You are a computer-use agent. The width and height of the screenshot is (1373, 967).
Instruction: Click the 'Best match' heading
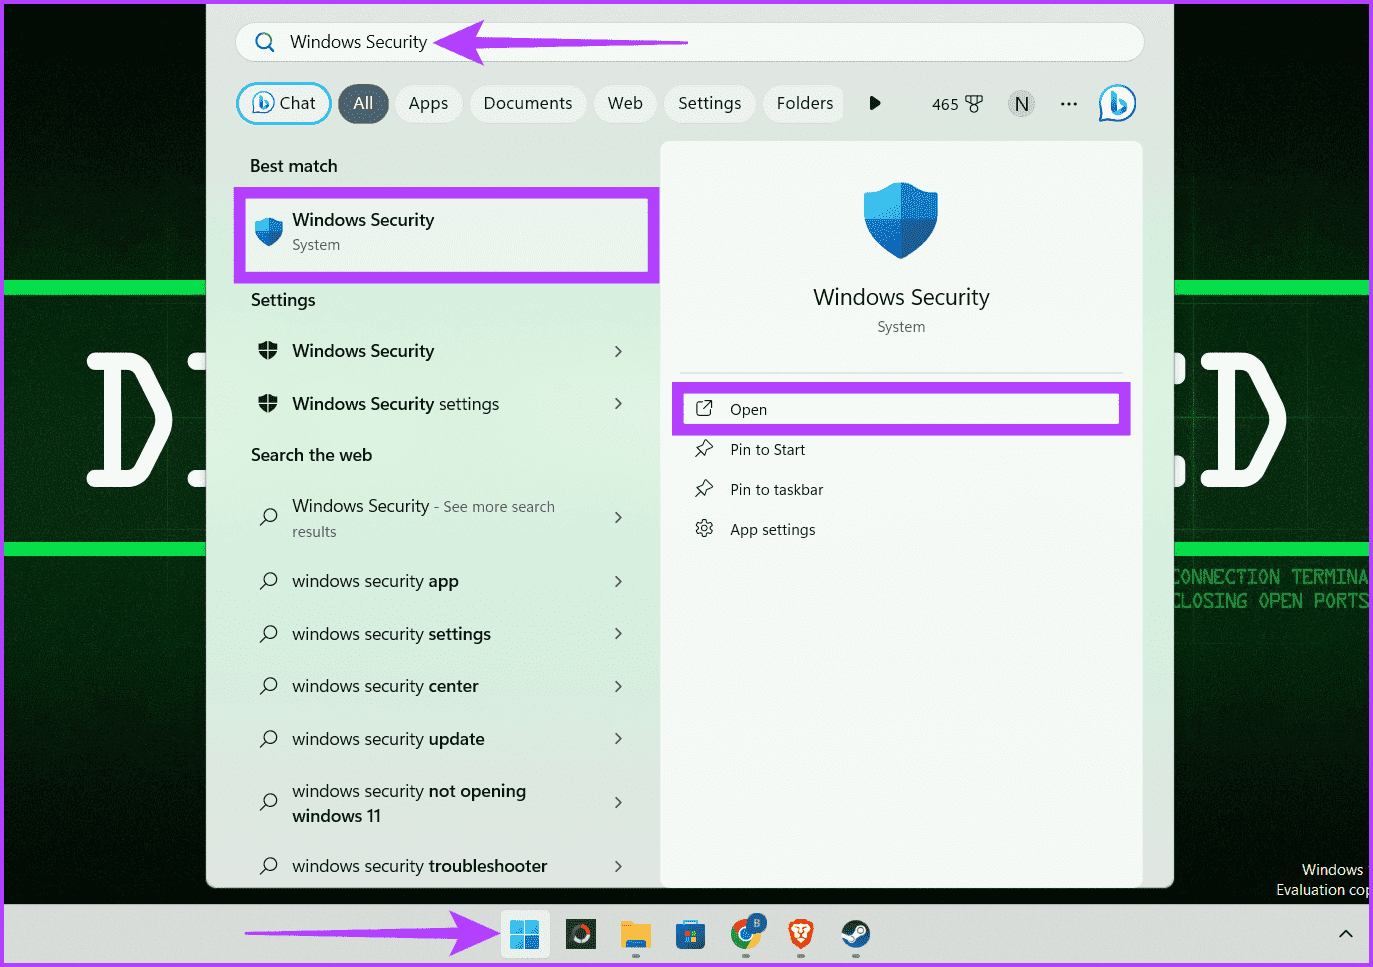[x=293, y=166]
